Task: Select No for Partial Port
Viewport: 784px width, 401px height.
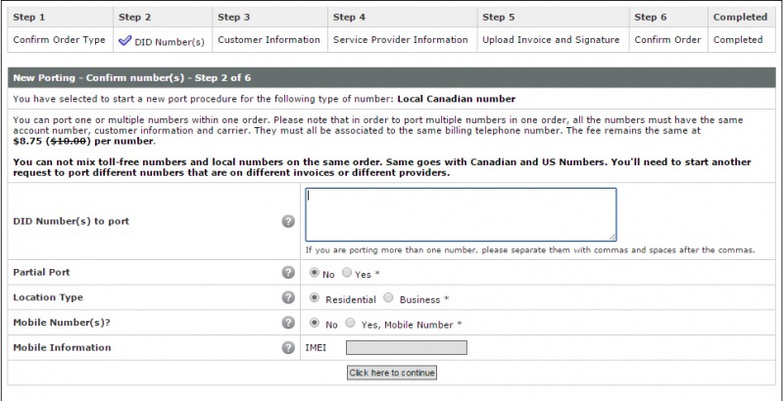Action: pos(314,272)
